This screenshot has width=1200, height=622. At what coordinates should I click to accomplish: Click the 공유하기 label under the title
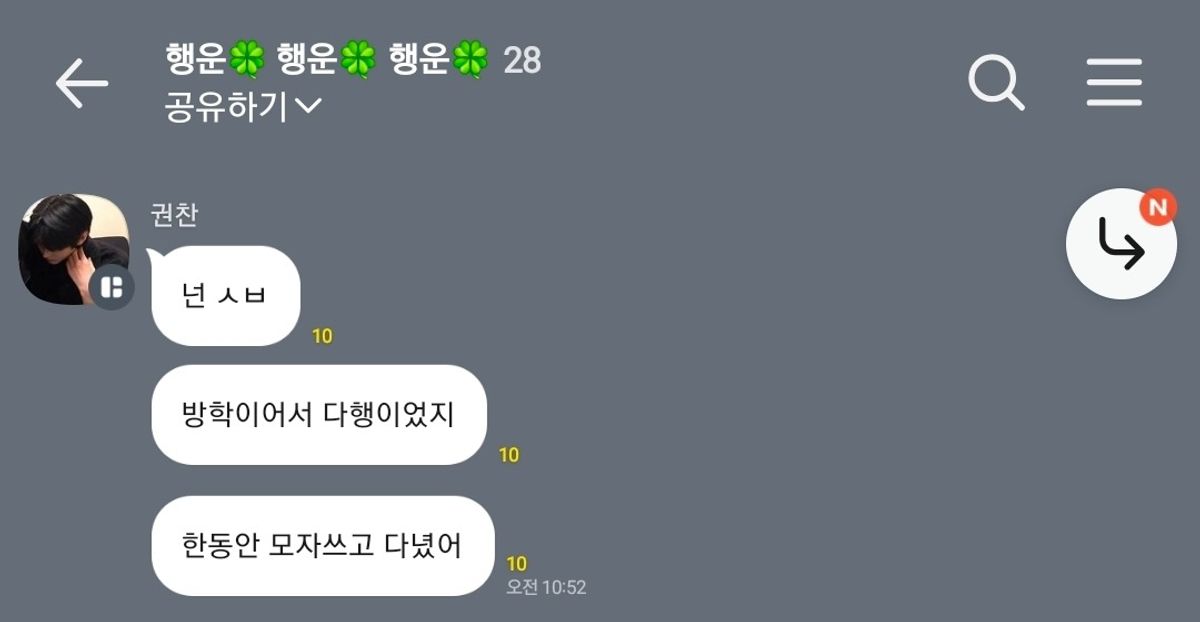tap(227, 106)
